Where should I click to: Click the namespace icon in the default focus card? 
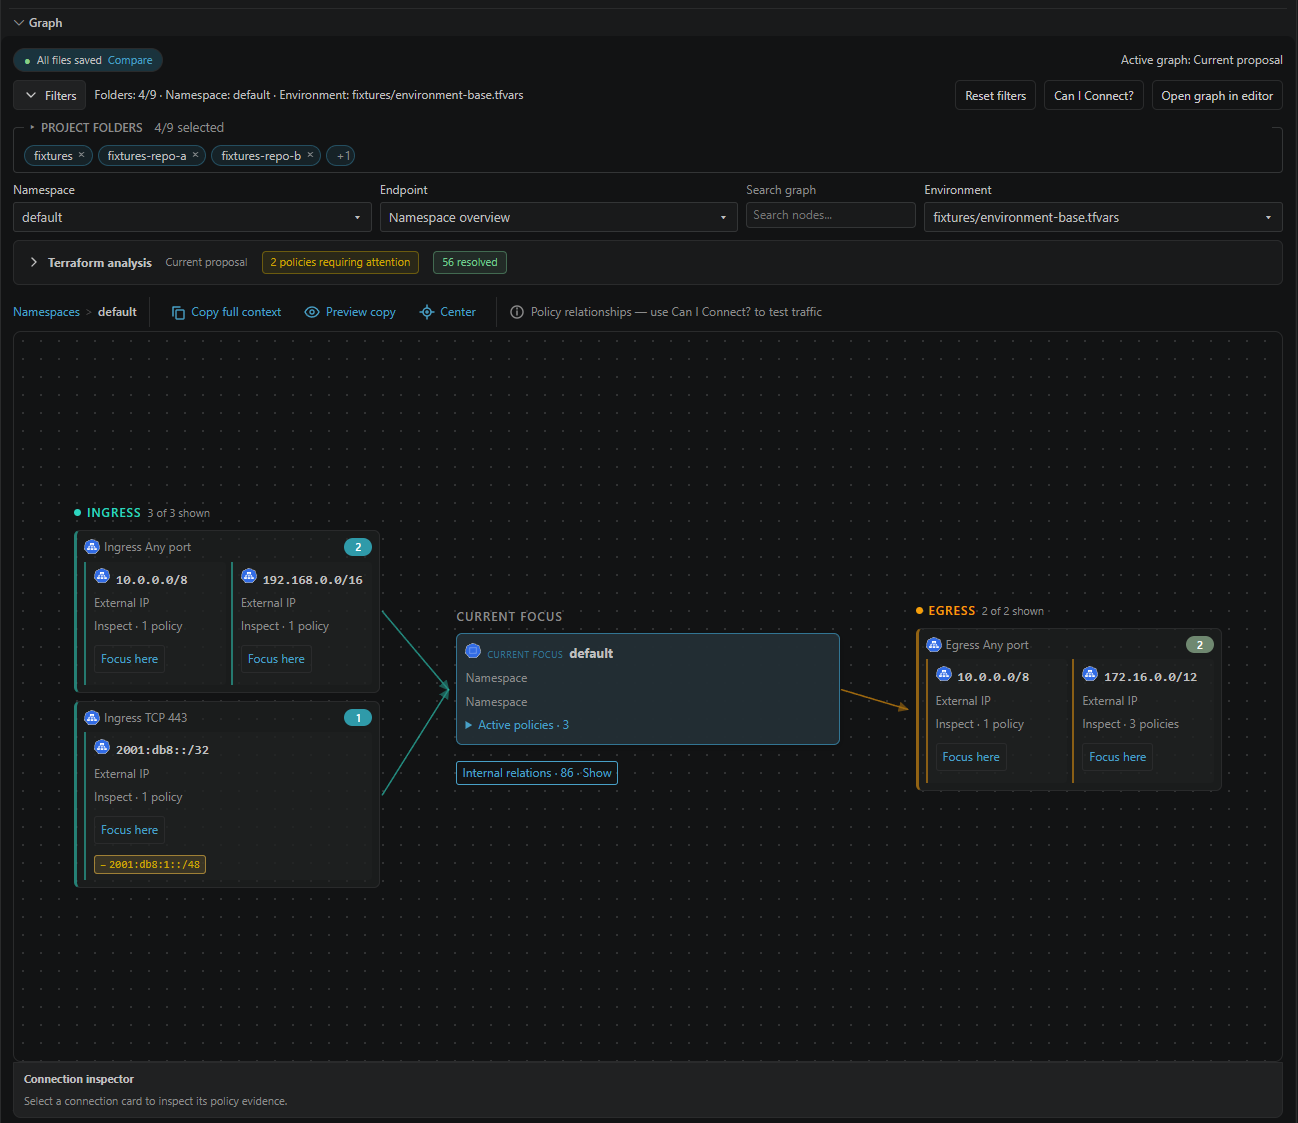473,651
